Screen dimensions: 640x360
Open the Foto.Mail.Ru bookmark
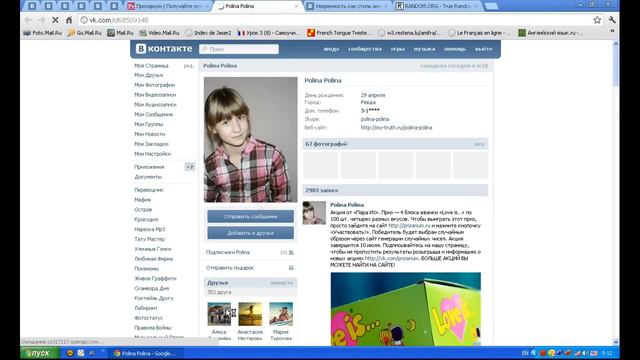42,33
